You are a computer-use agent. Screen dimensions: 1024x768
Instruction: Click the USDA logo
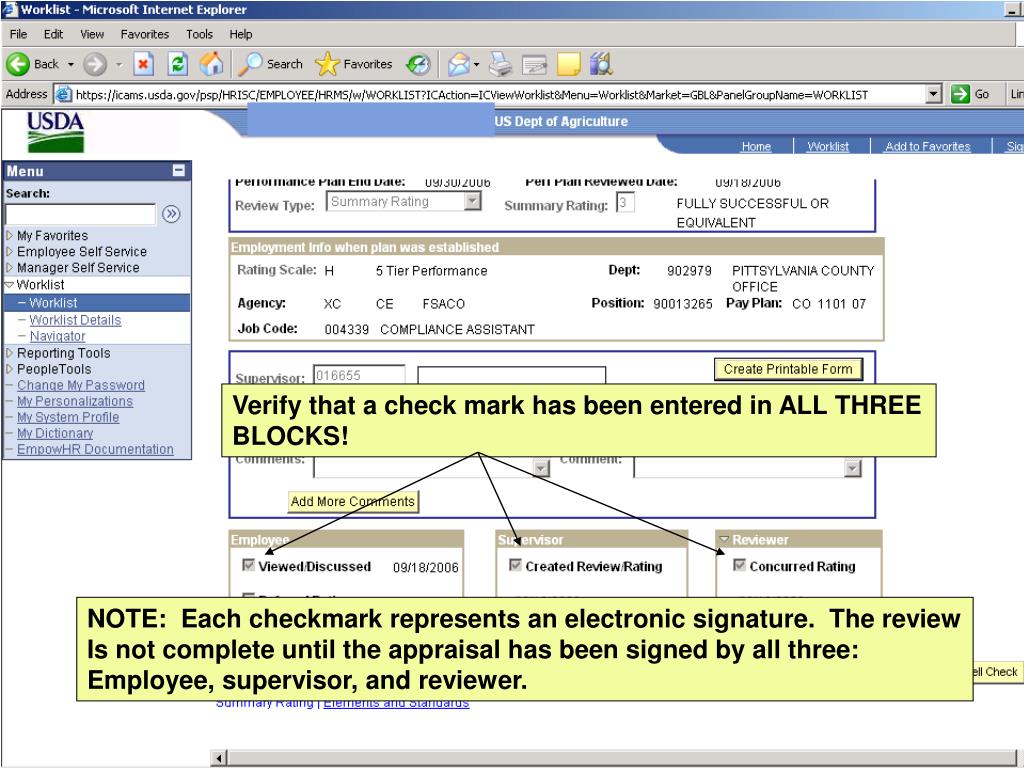[x=56, y=131]
